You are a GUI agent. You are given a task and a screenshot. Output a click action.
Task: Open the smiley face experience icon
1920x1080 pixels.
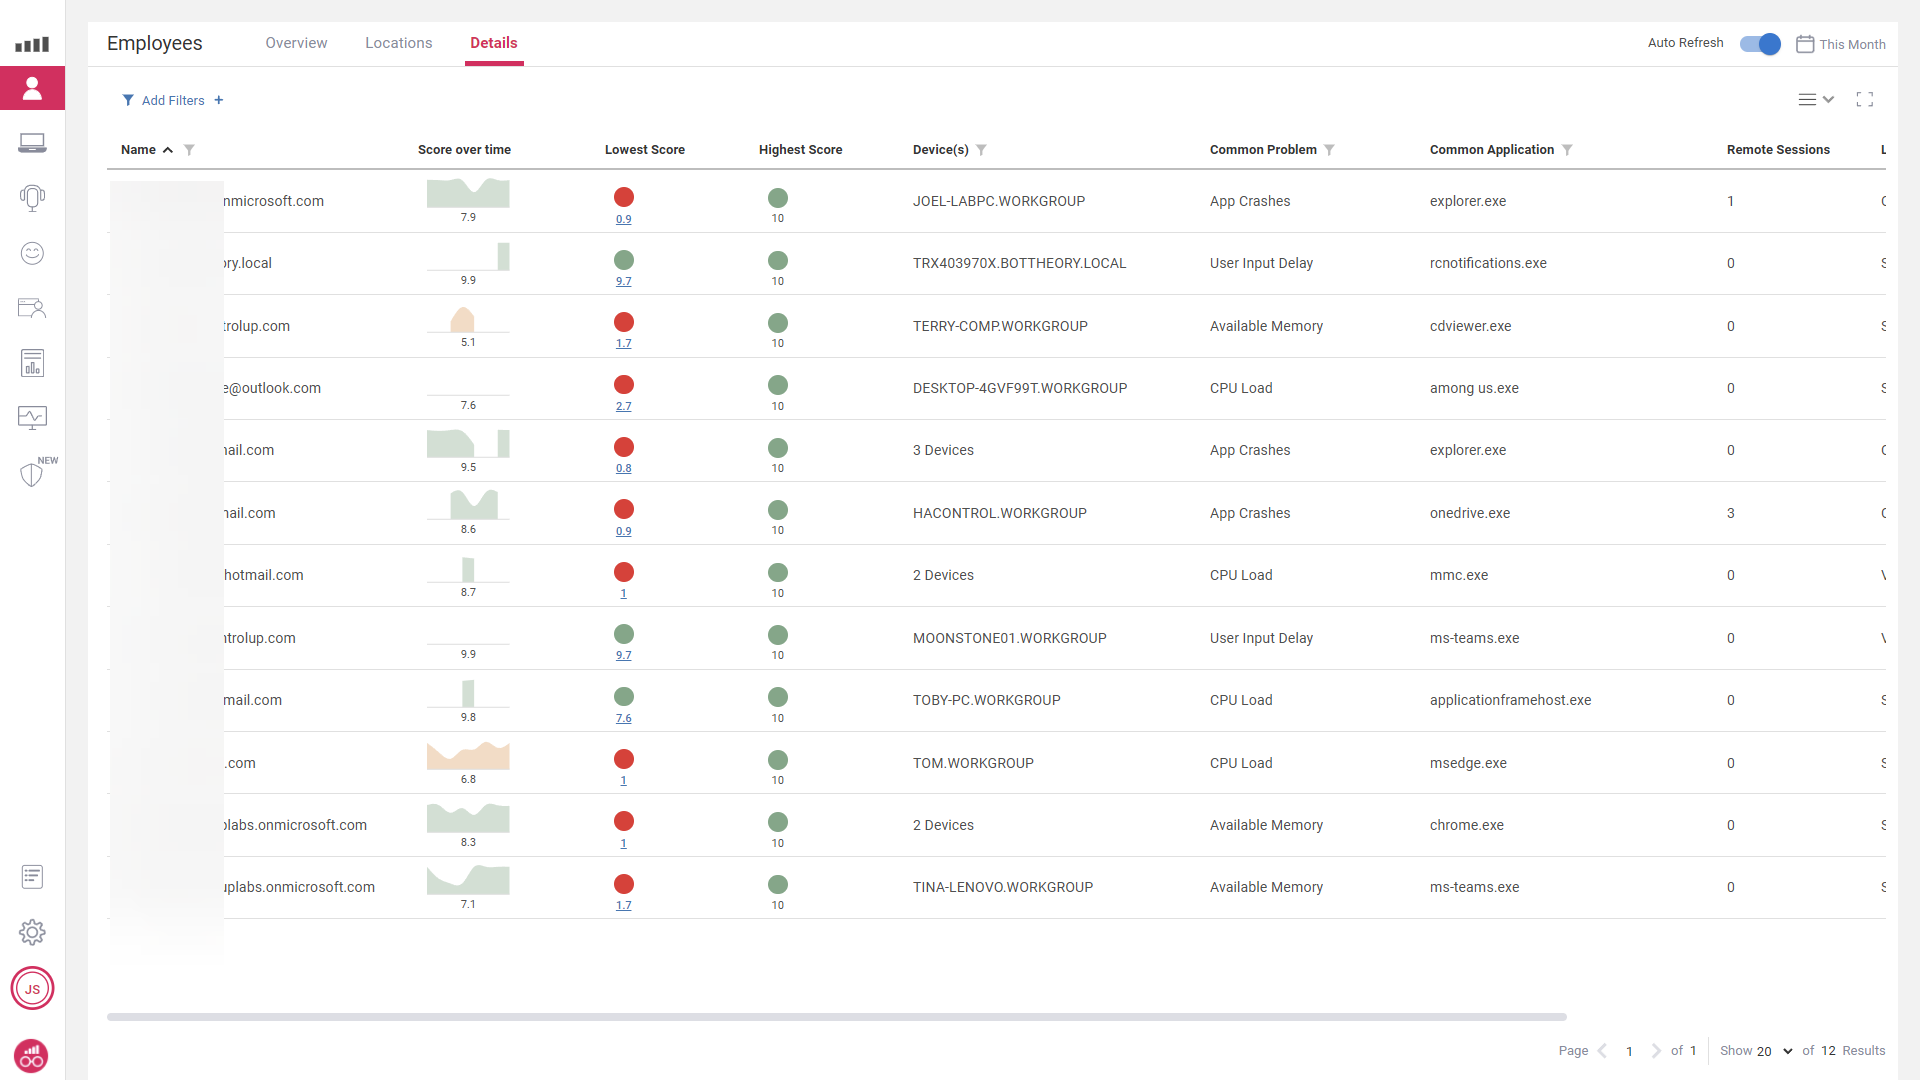[x=32, y=253]
